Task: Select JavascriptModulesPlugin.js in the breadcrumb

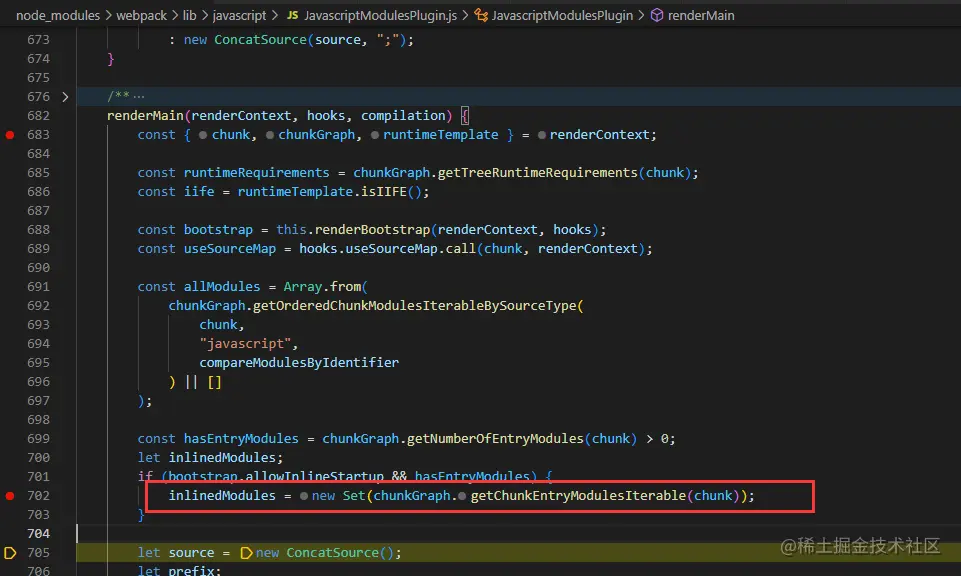Action: click(x=381, y=15)
